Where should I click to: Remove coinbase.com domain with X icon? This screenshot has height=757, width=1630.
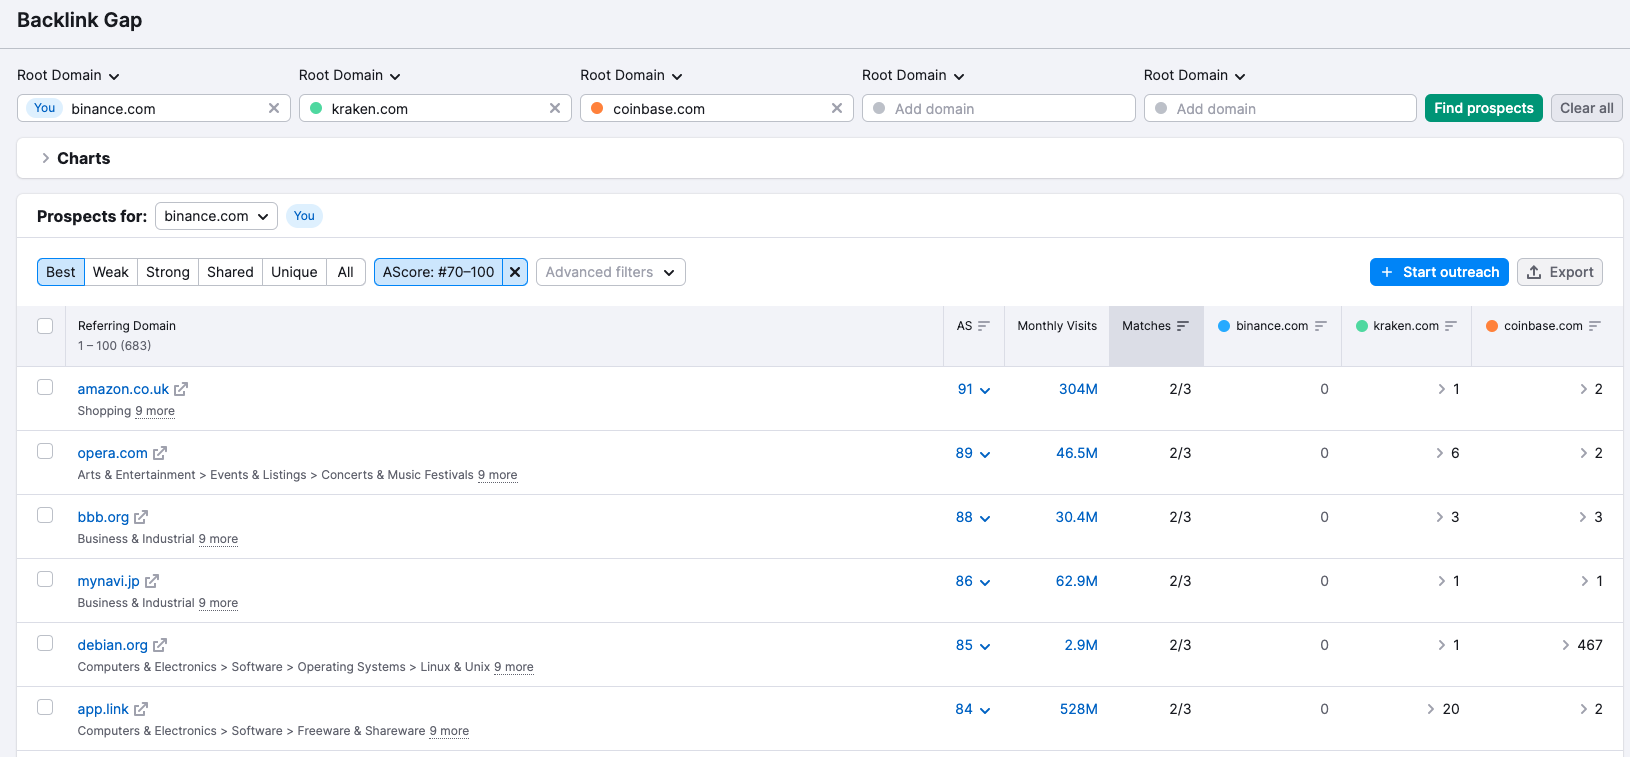[837, 108]
